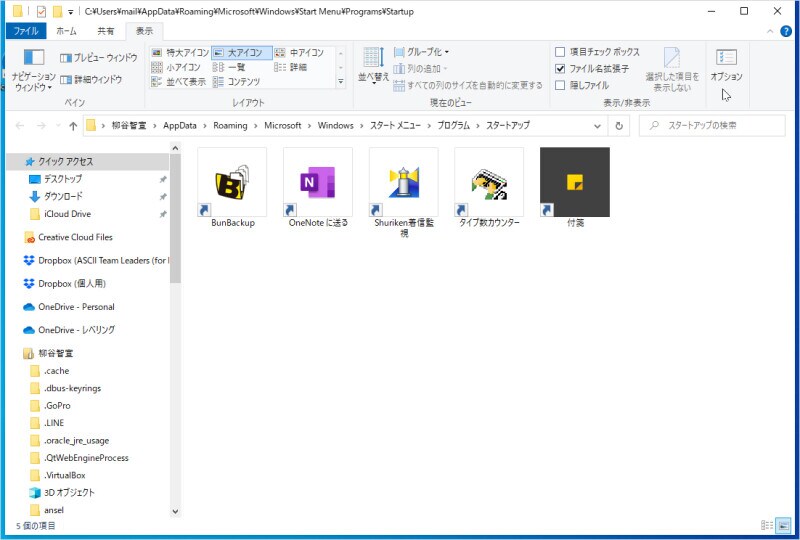Open the BunBackup shortcut icon

tap(232, 182)
